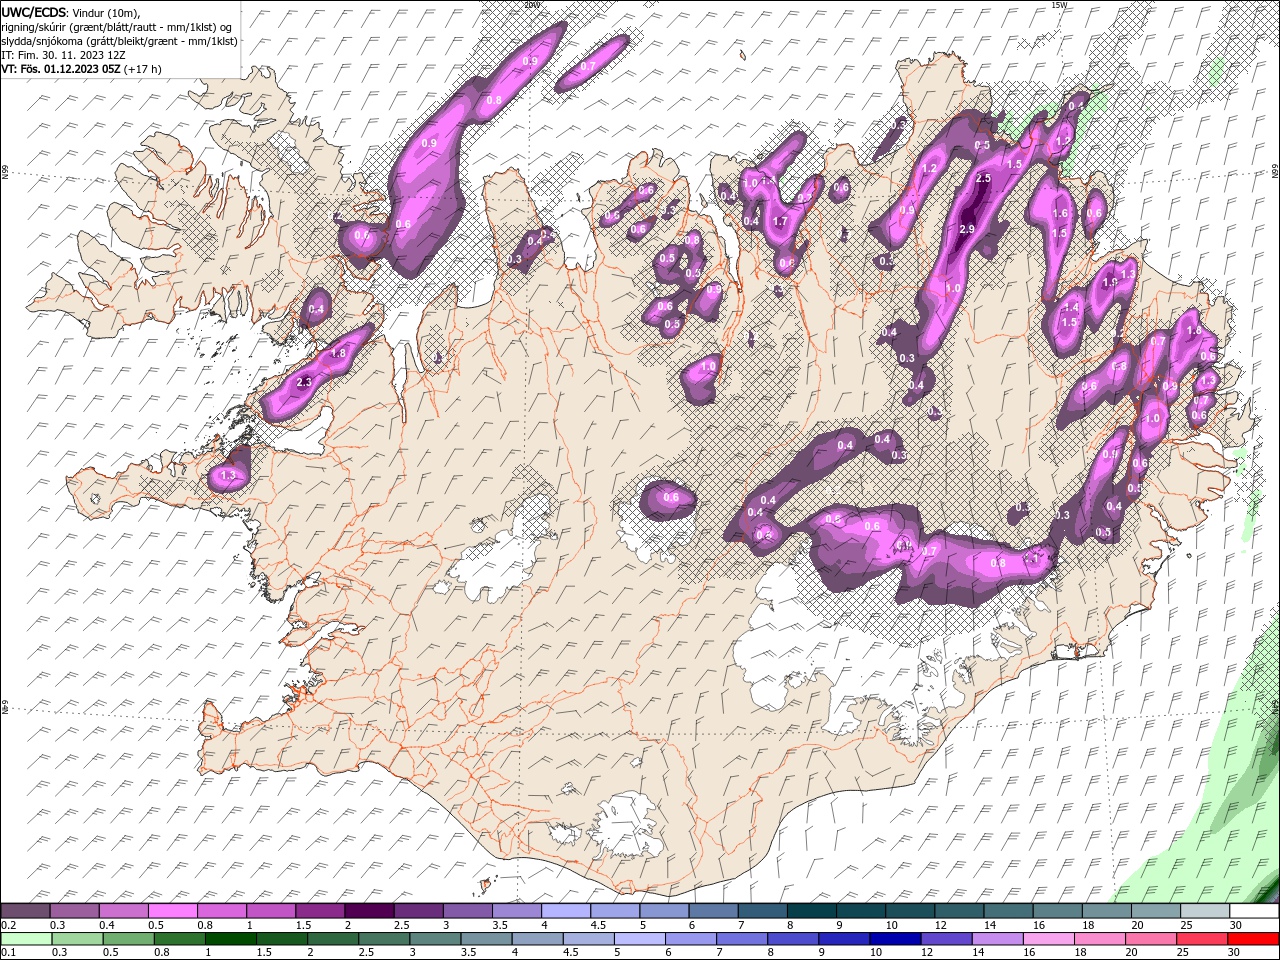Click the 1.2 snowfall value in the northeast
This screenshot has height=960, width=1280.
[929, 169]
